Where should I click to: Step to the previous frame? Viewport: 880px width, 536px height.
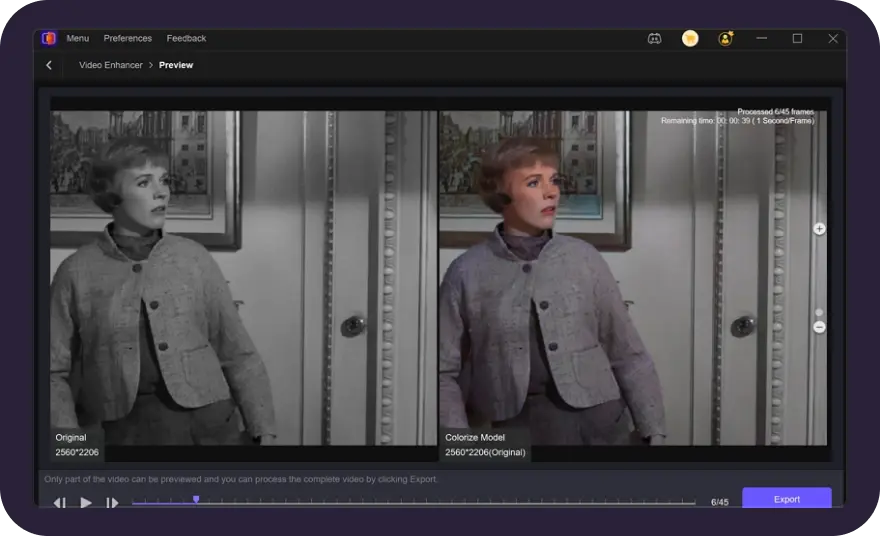point(60,502)
